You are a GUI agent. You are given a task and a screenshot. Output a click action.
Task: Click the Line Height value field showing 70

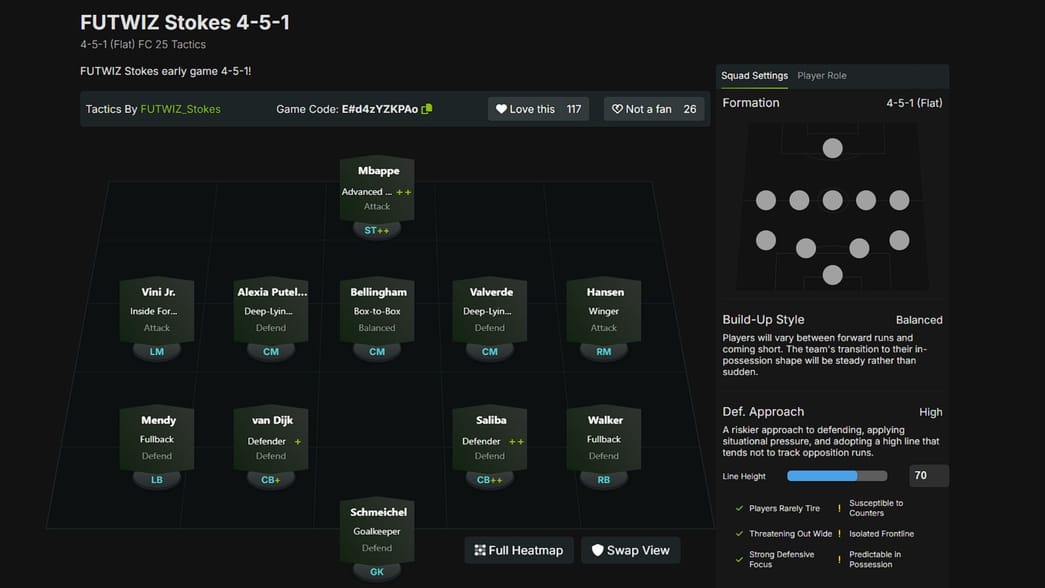point(928,475)
